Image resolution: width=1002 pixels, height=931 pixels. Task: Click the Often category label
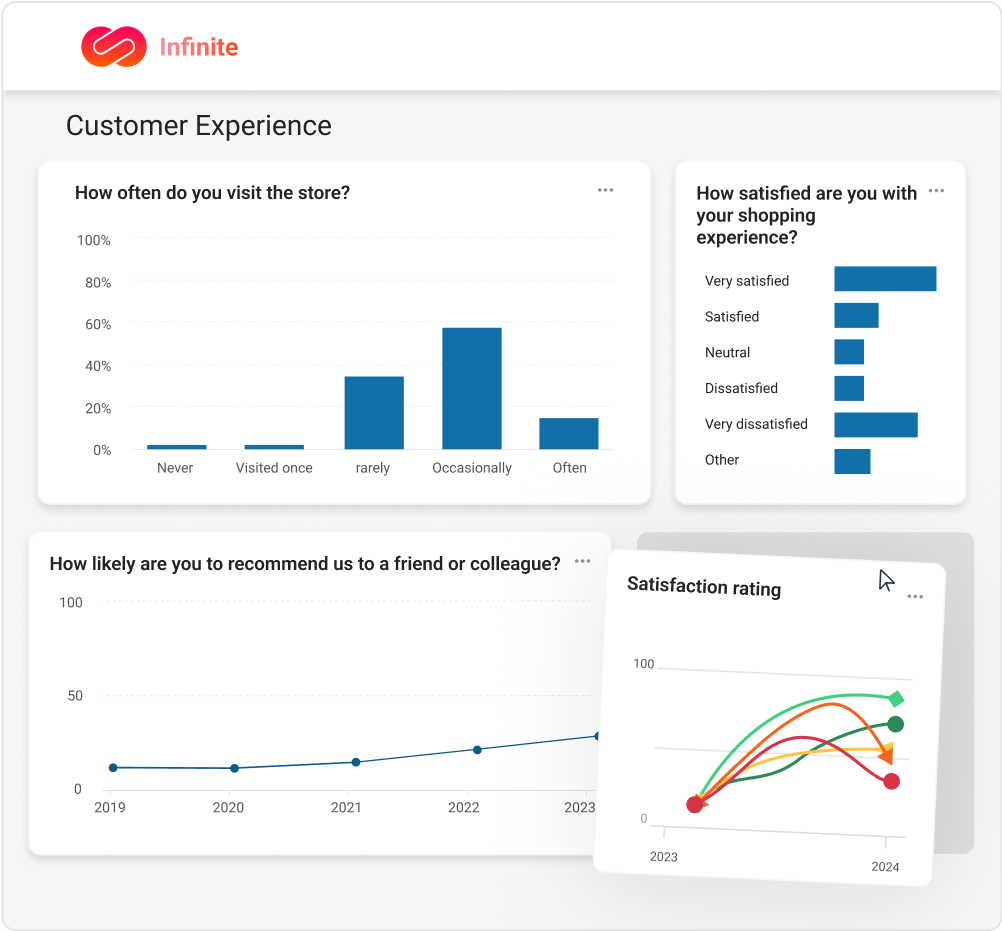[x=568, y=467]
